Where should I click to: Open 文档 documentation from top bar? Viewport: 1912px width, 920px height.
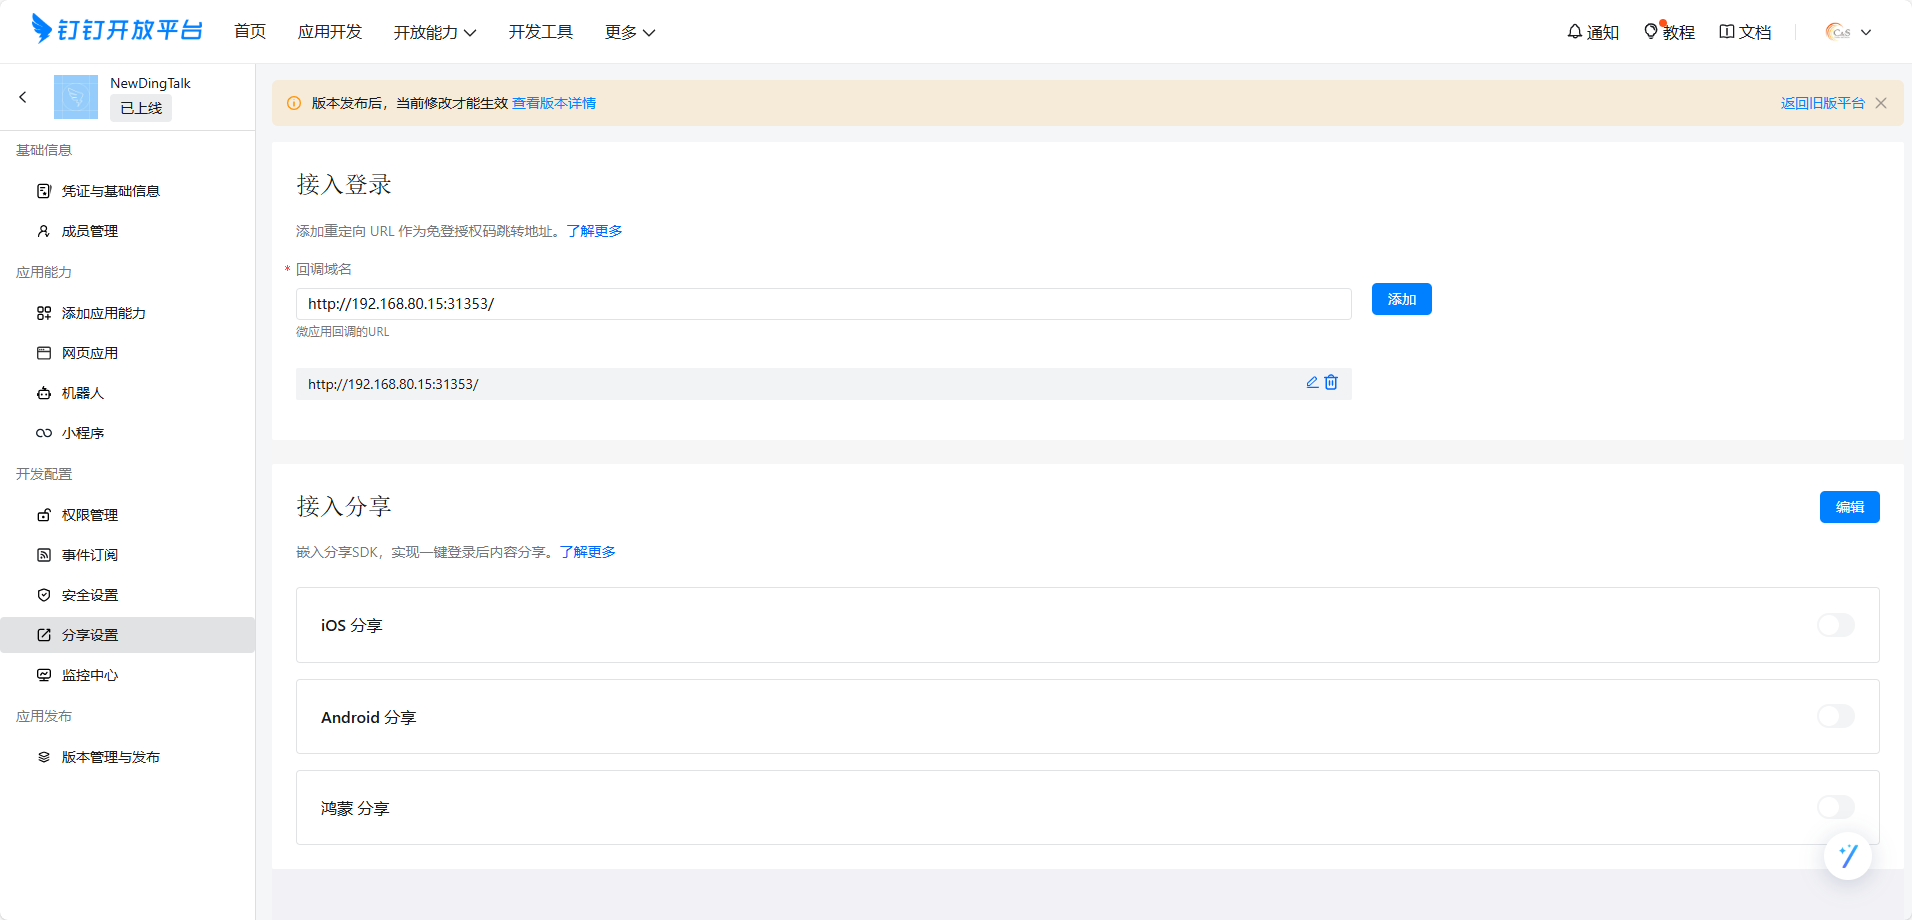[1745, 32]
